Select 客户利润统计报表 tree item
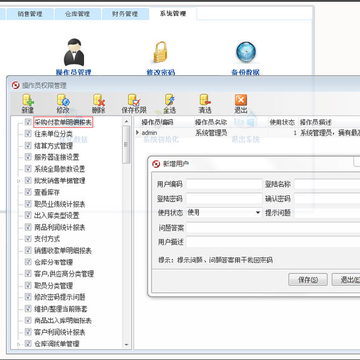 pyautogui.click(x=60, y=332)
